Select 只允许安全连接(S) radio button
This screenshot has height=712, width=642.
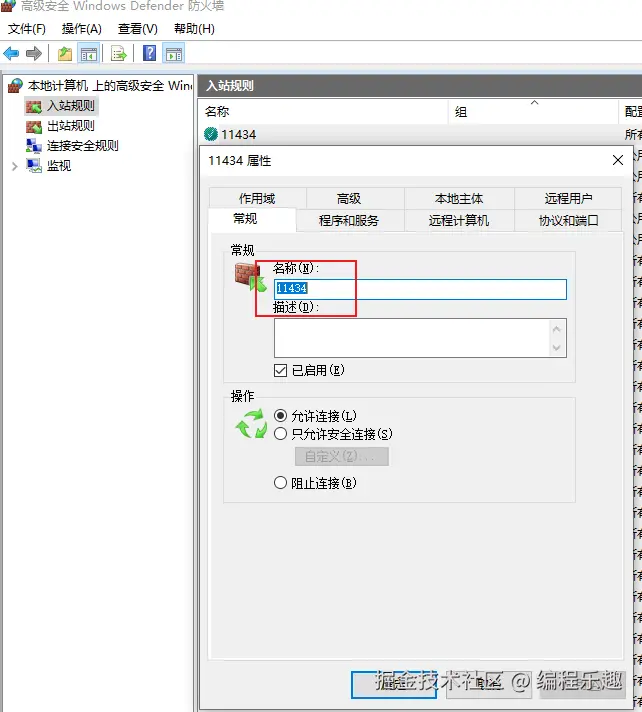280,434
